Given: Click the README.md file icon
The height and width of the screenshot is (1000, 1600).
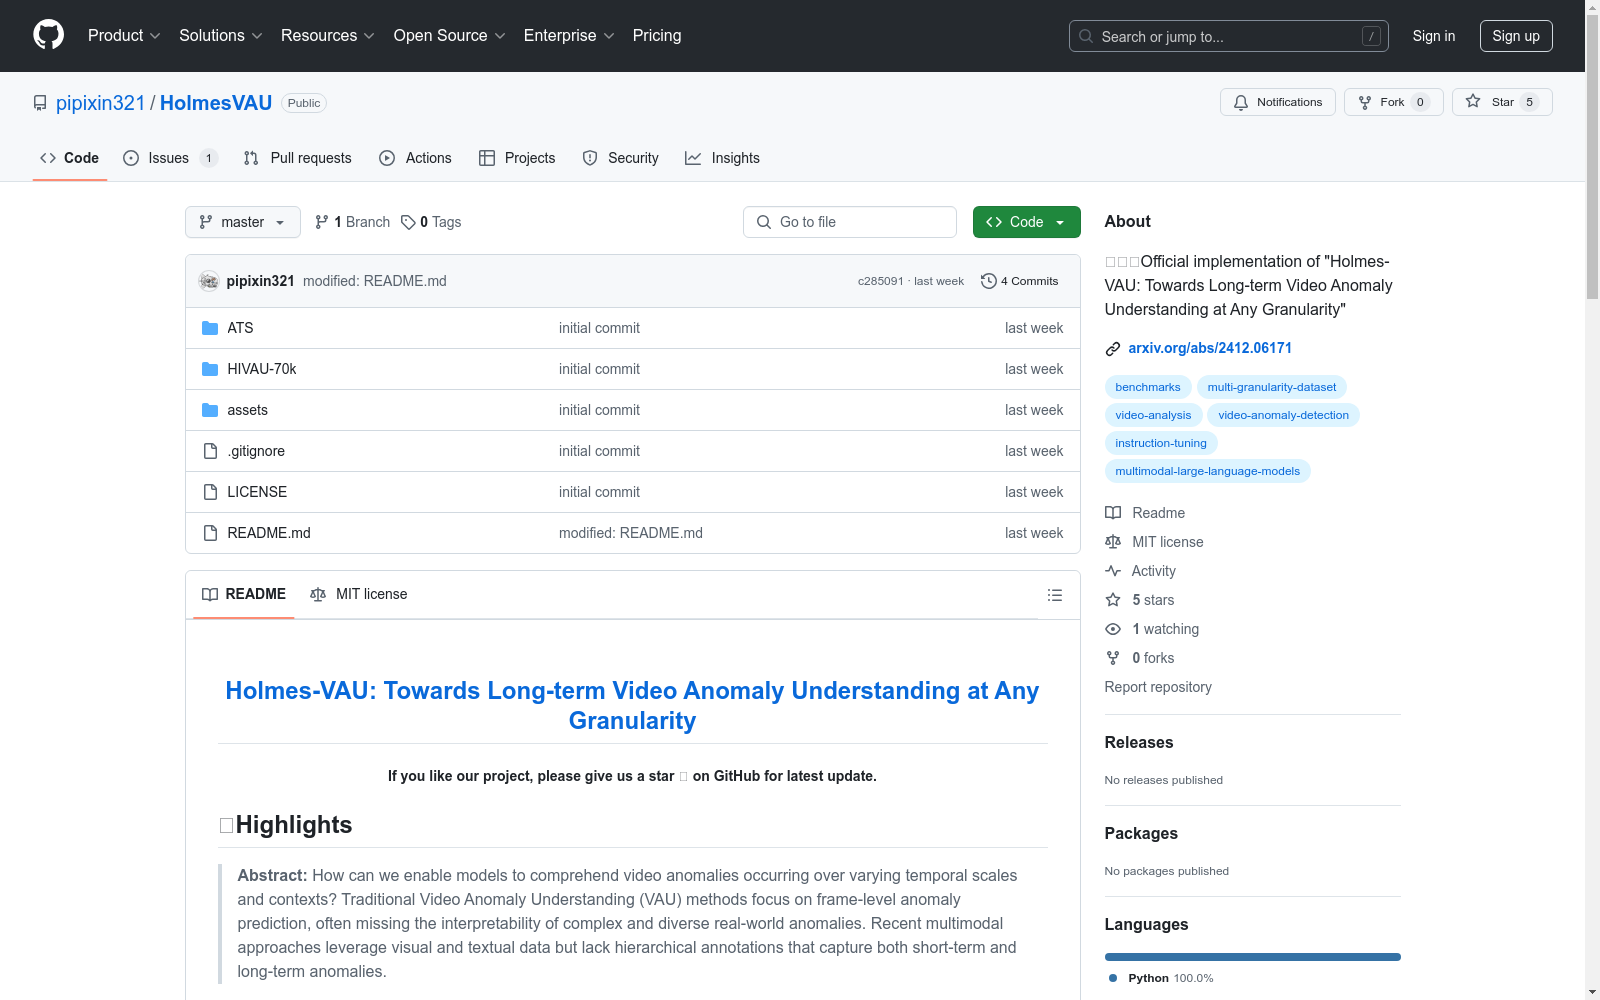Looking at the screenshot, I should click(x=210, y=533).
